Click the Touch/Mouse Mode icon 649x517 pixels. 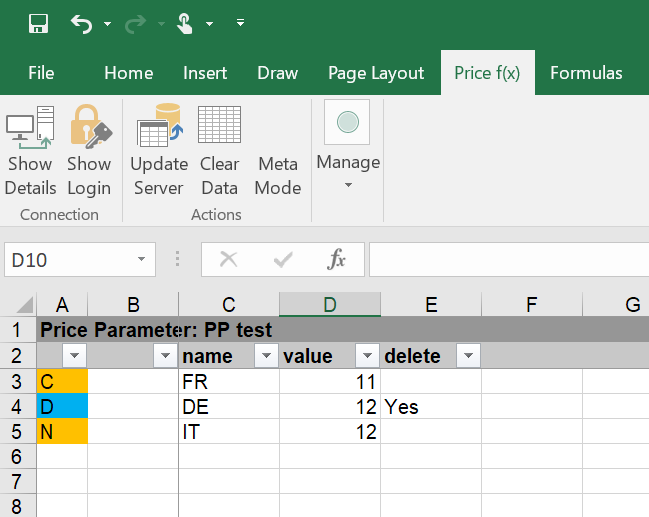pos(185,23)
